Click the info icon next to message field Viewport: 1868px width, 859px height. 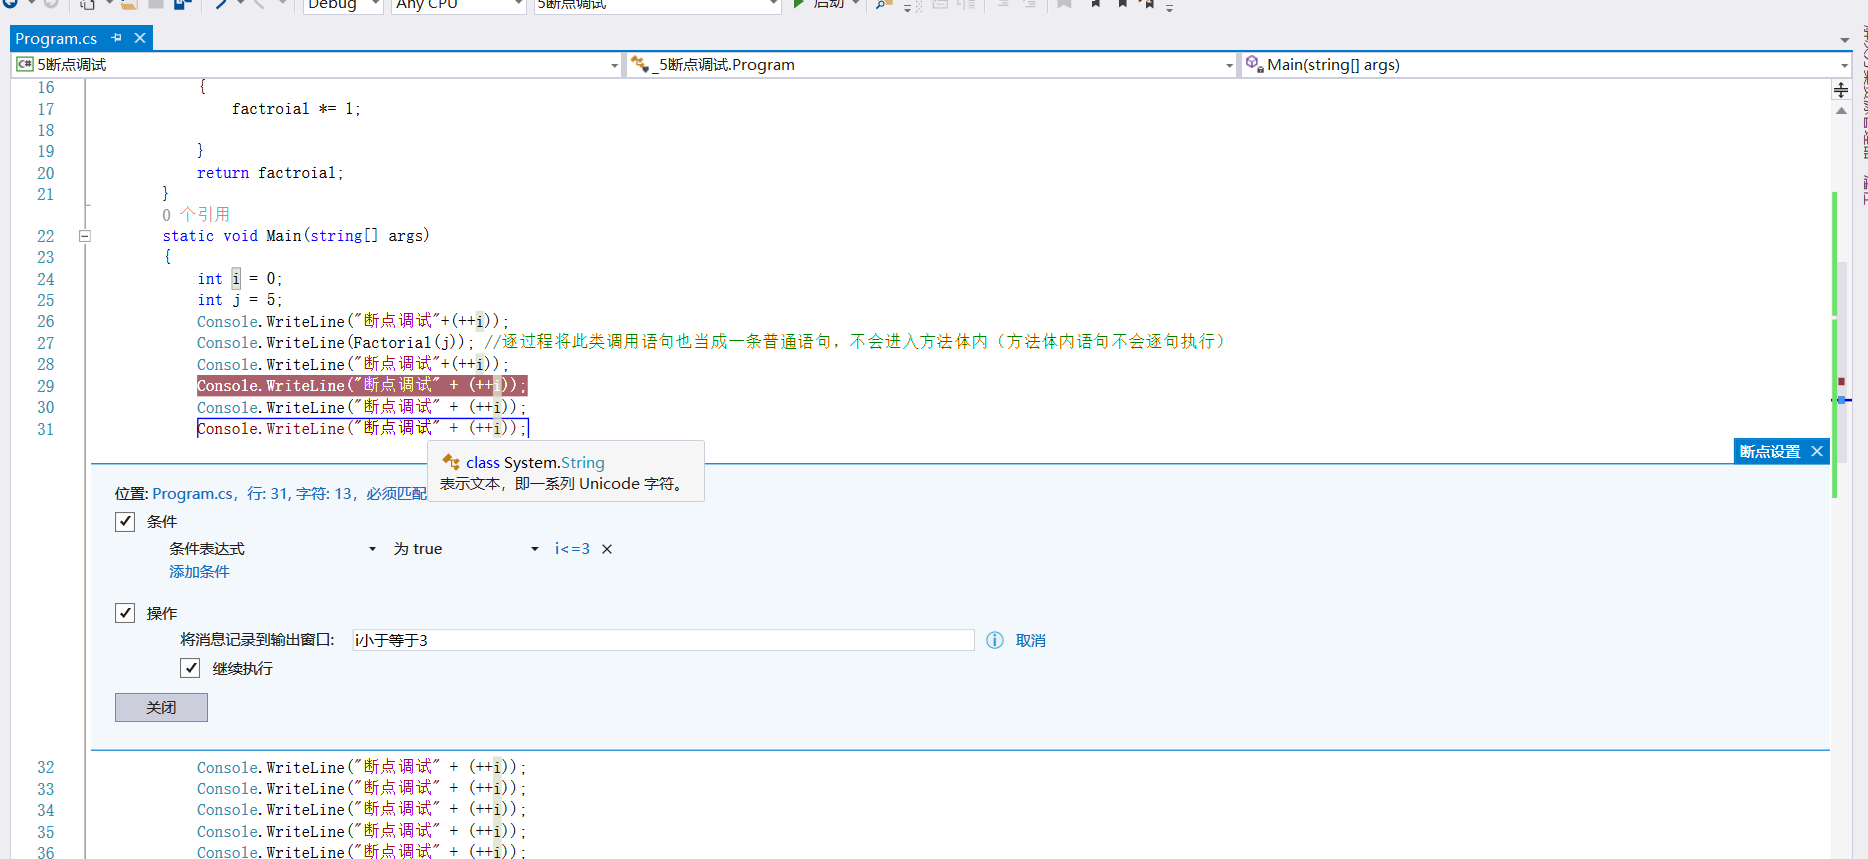pyautogui.click(x=995, y=640)
